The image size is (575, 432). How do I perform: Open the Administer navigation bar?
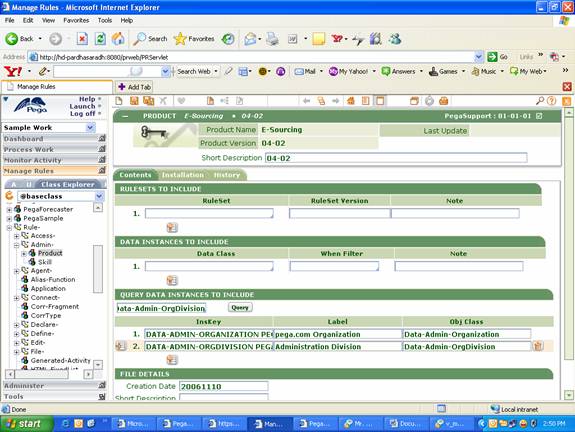point(54,385)
